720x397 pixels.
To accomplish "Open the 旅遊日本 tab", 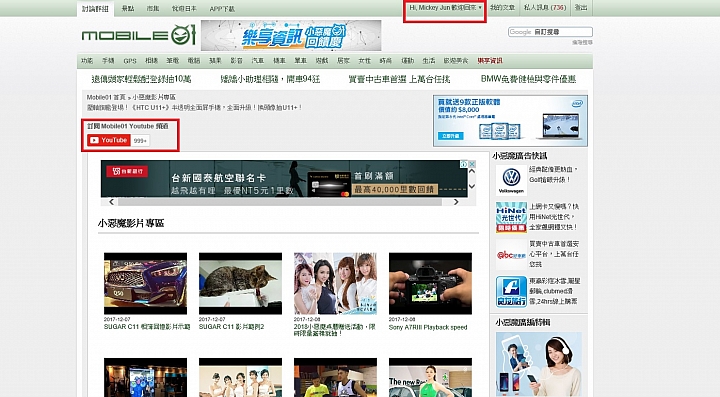I will tap(184, 9).
